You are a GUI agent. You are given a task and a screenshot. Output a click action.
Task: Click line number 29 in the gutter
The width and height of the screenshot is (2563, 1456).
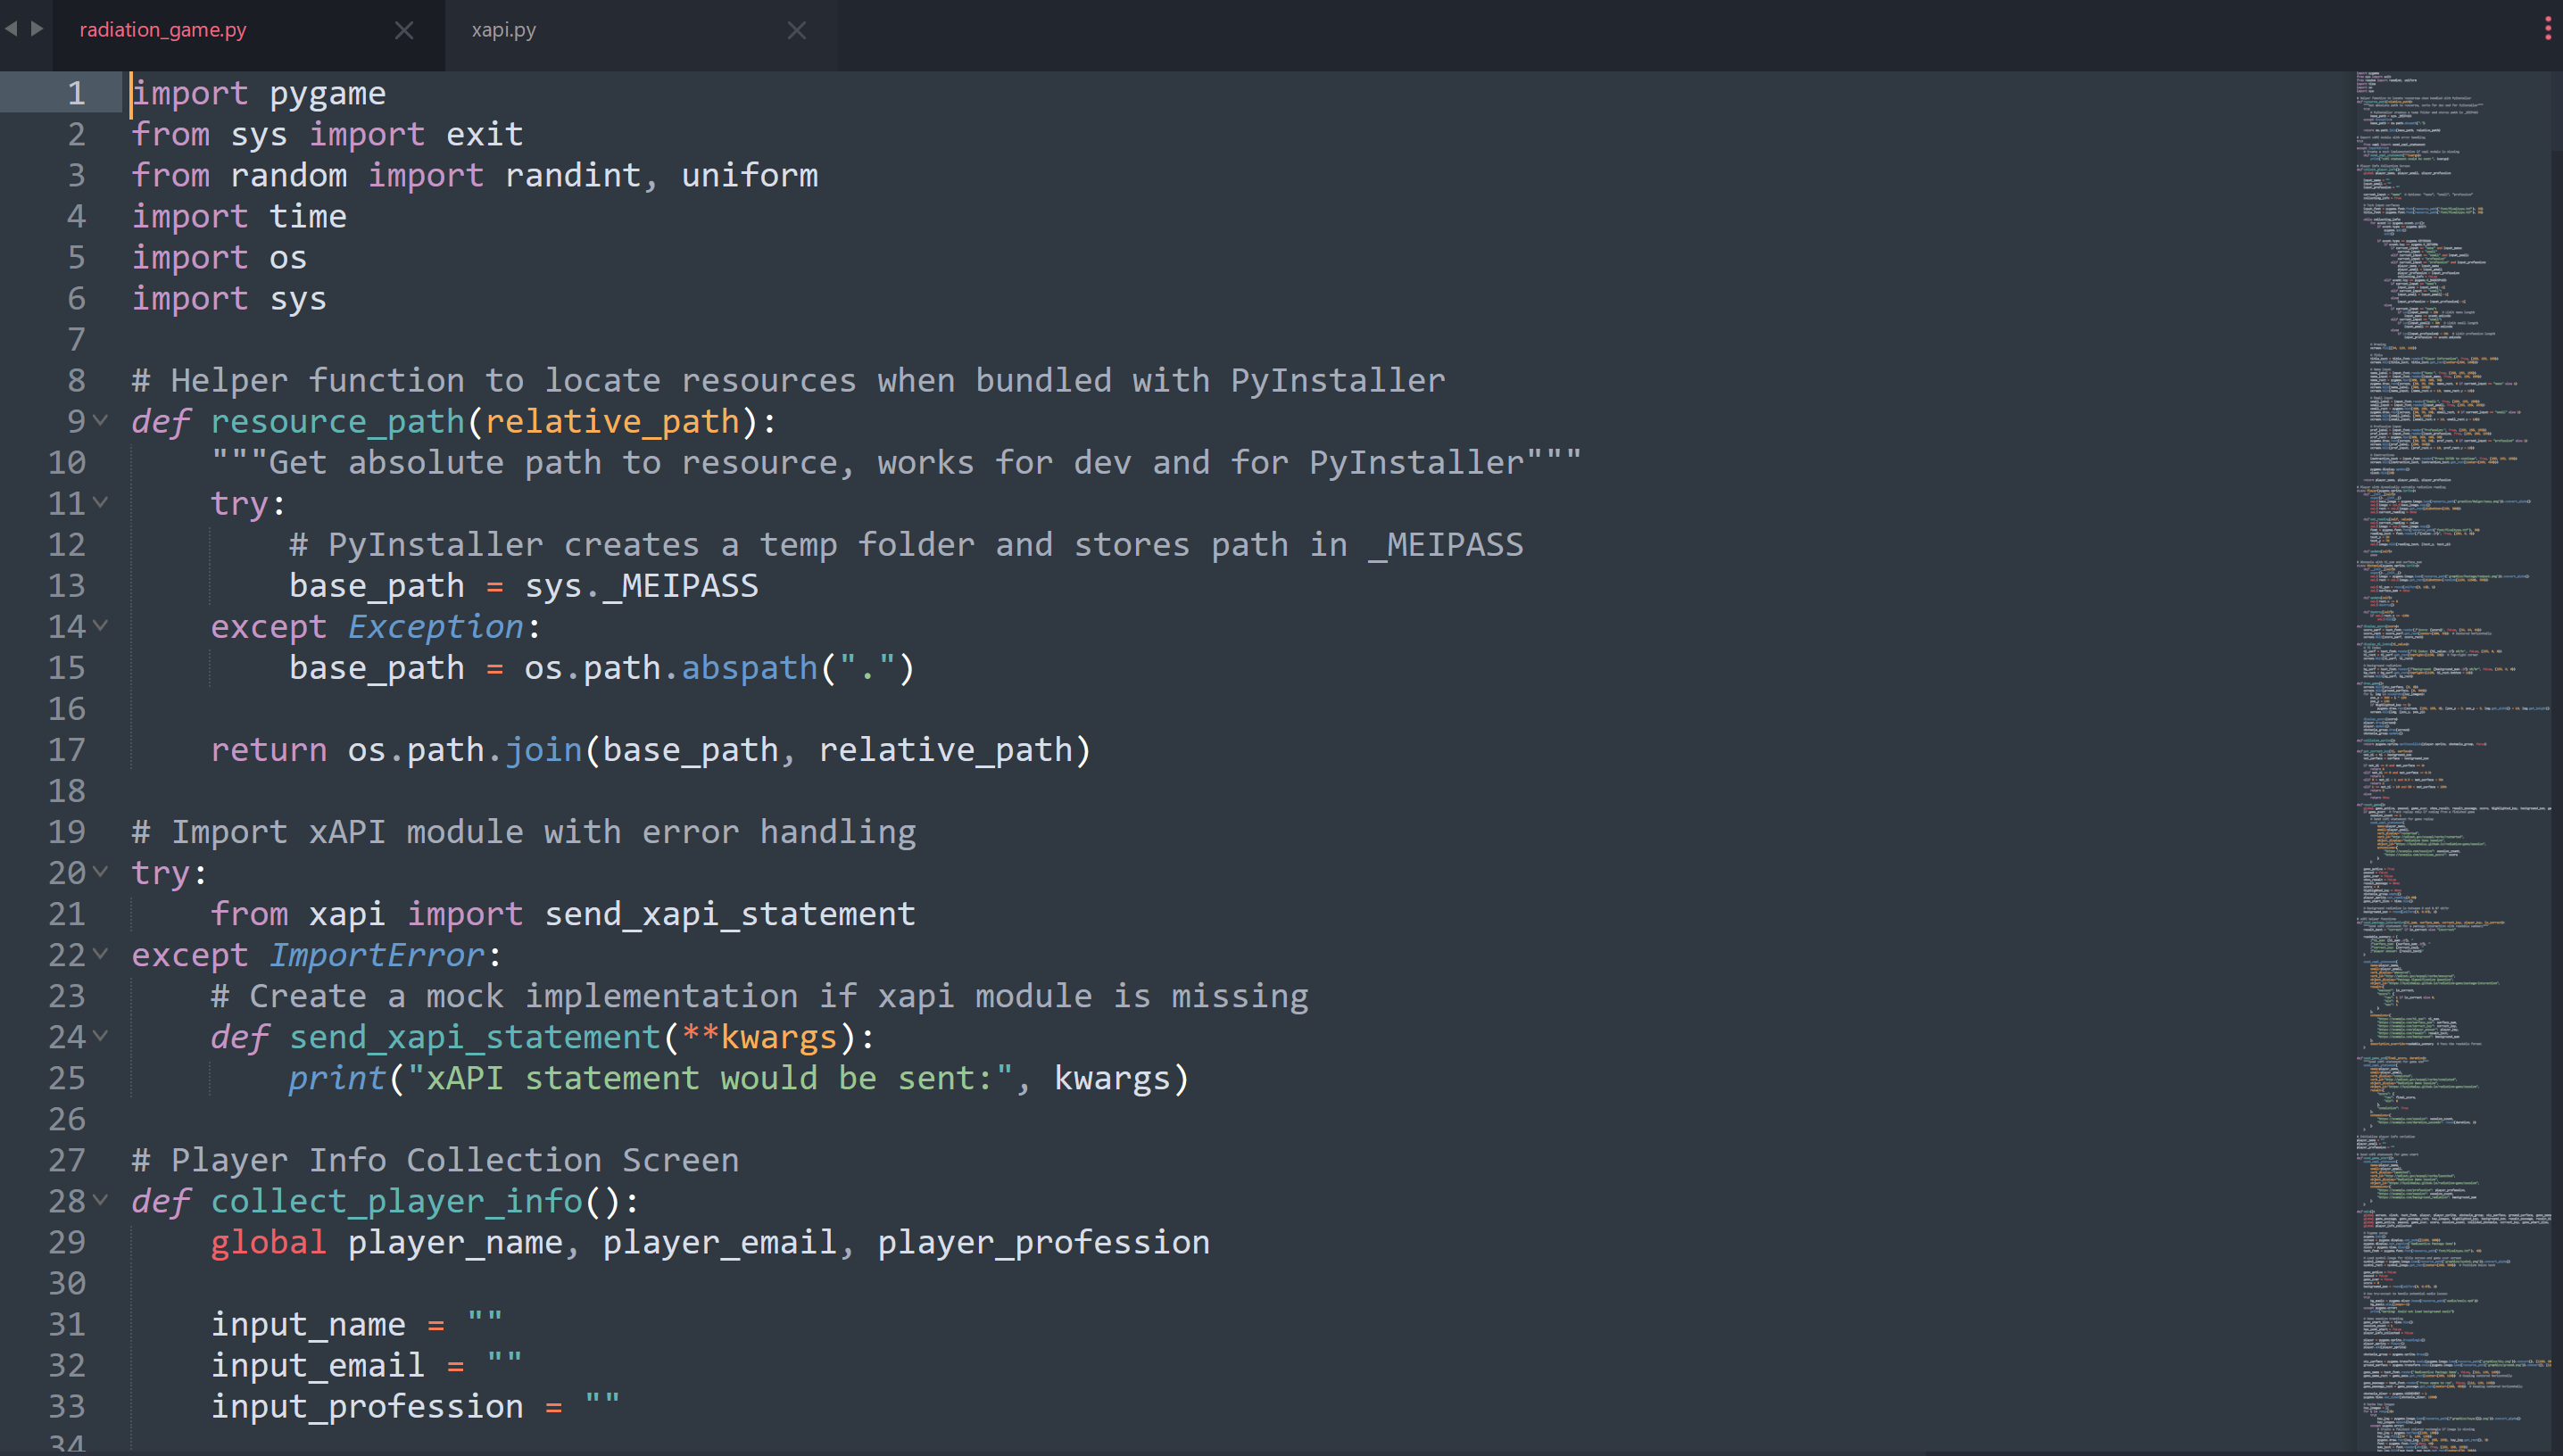pos(66,1242)
